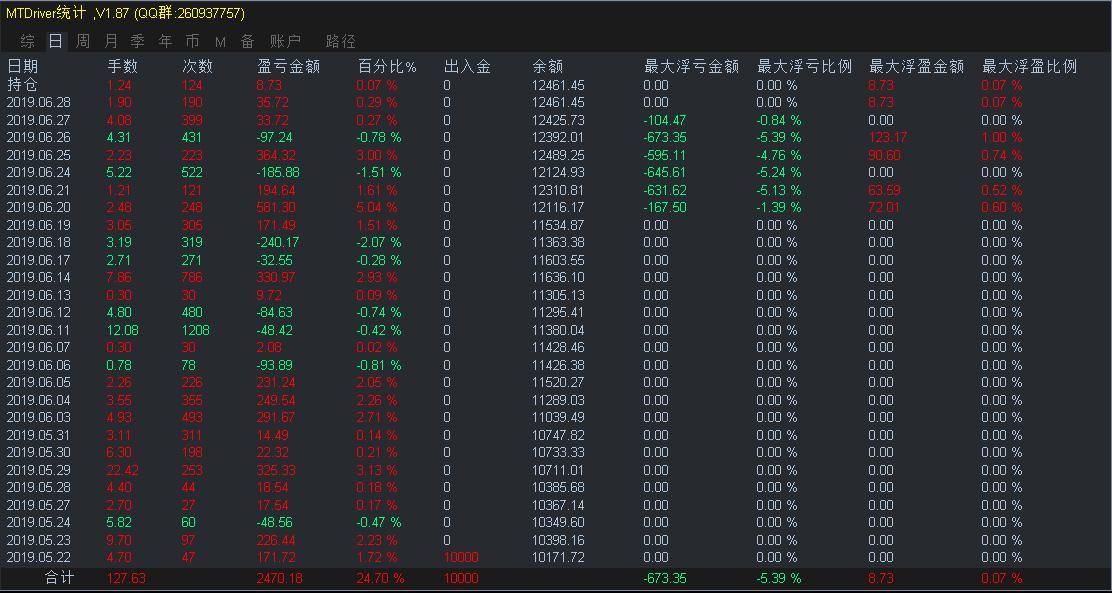Screen dimensions: 1112x593
Task: Select the 2019.06.03 date row
Action: (x=38, y=417)
